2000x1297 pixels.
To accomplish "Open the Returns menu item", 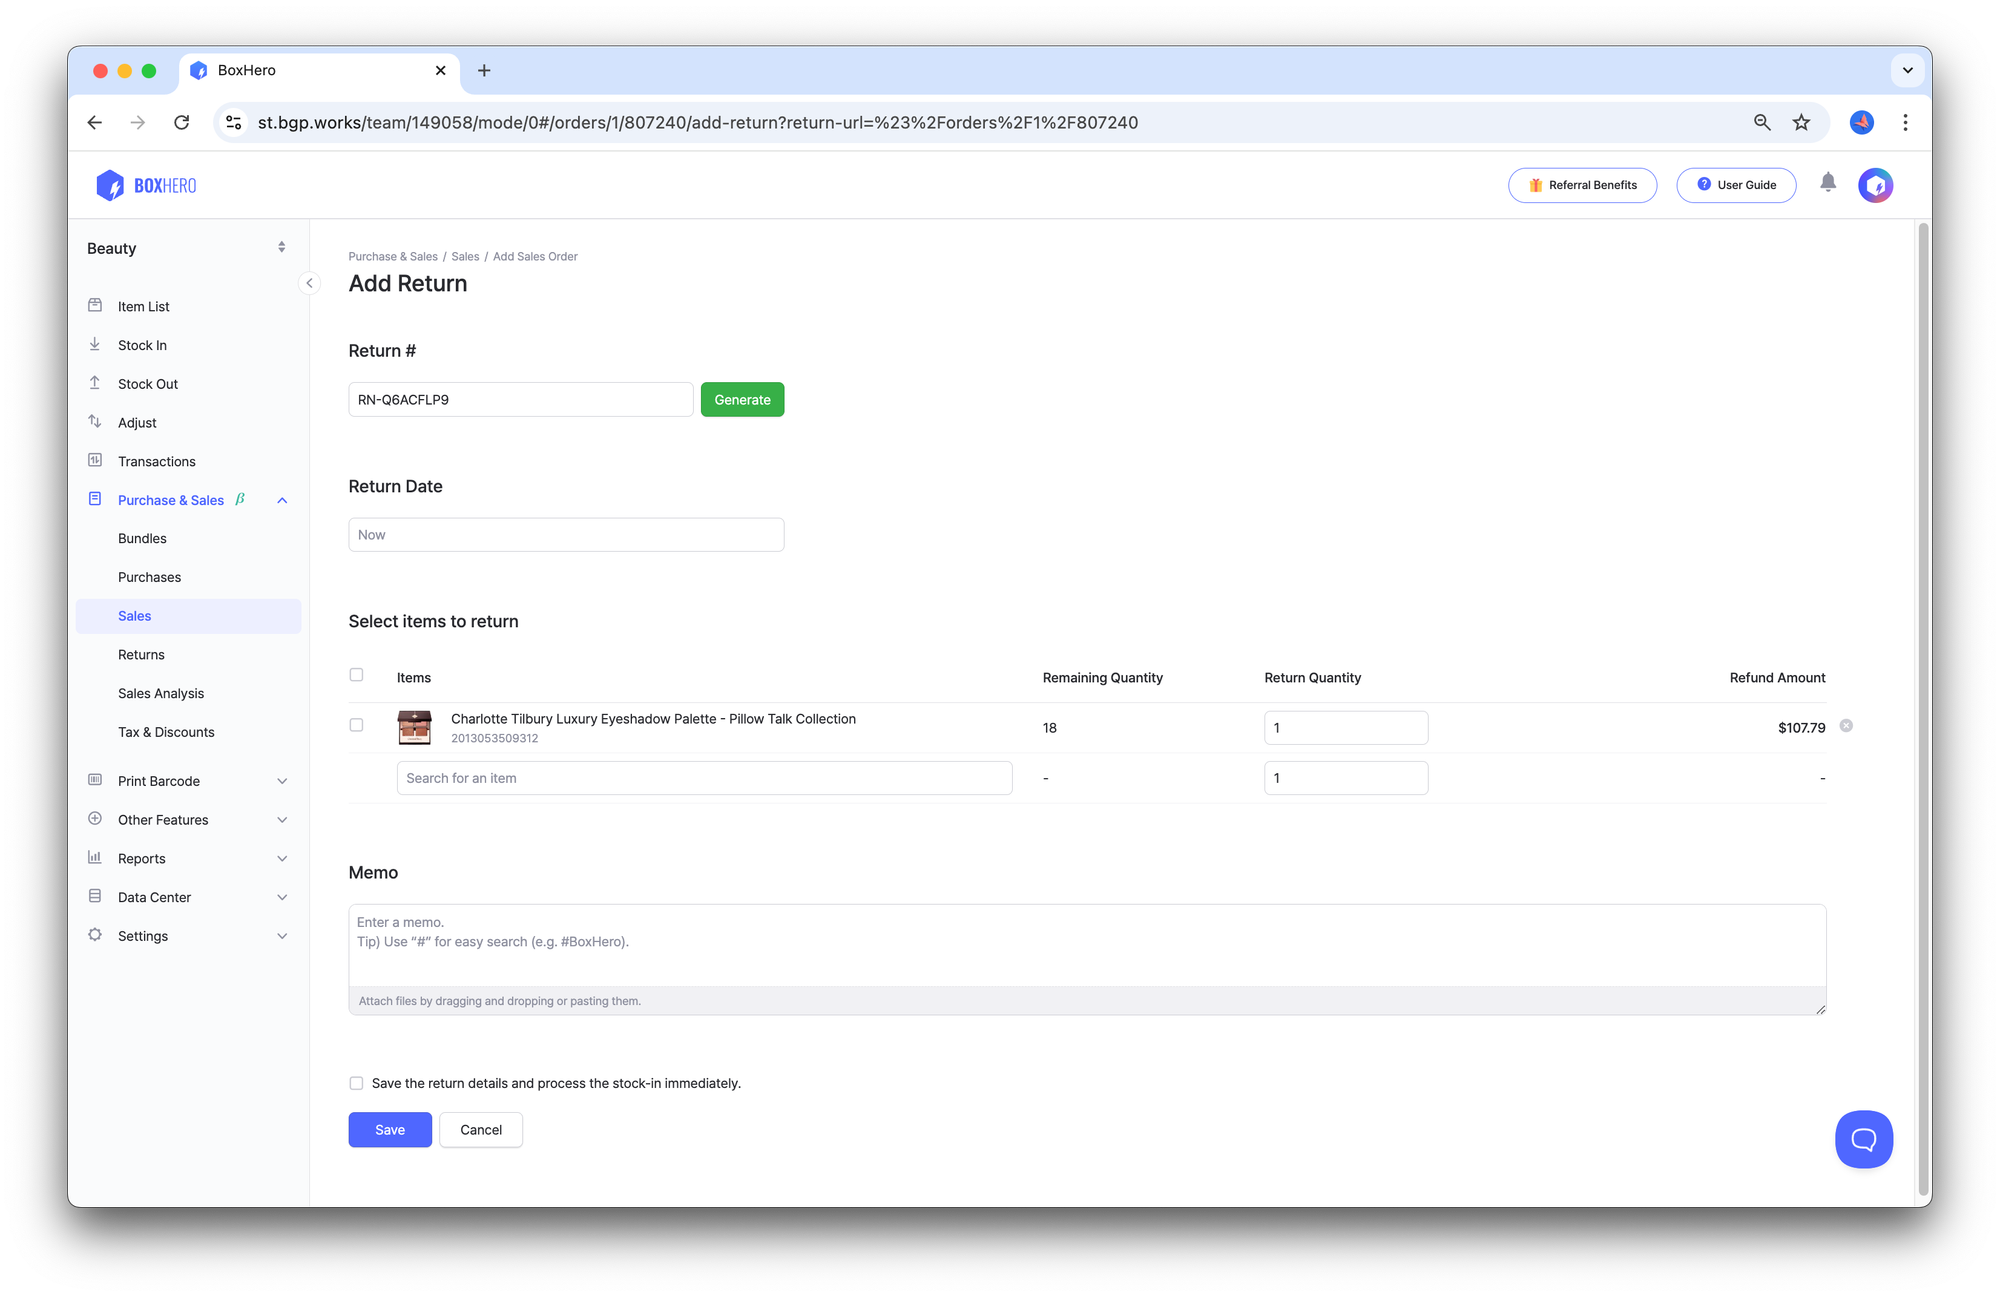I will [x=141, y=654].
